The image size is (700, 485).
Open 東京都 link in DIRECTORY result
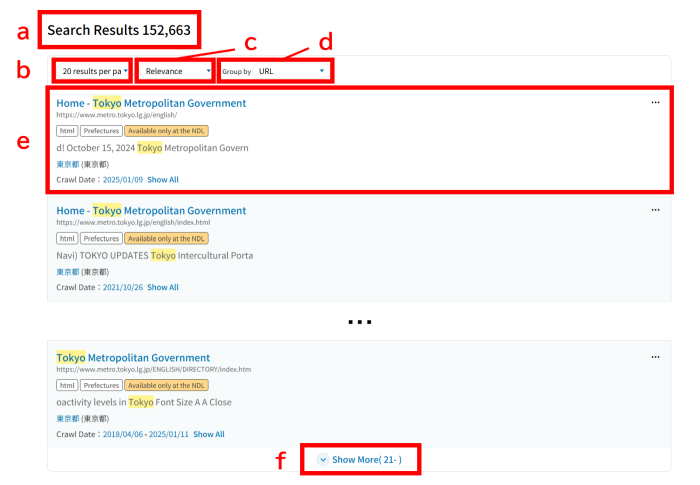[x=67, y=418]
